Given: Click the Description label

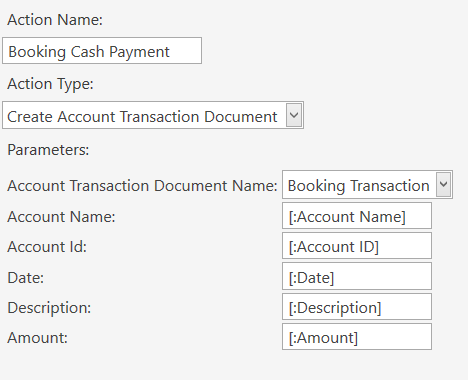Looking at the screenshot, I should tap(49, 307).
